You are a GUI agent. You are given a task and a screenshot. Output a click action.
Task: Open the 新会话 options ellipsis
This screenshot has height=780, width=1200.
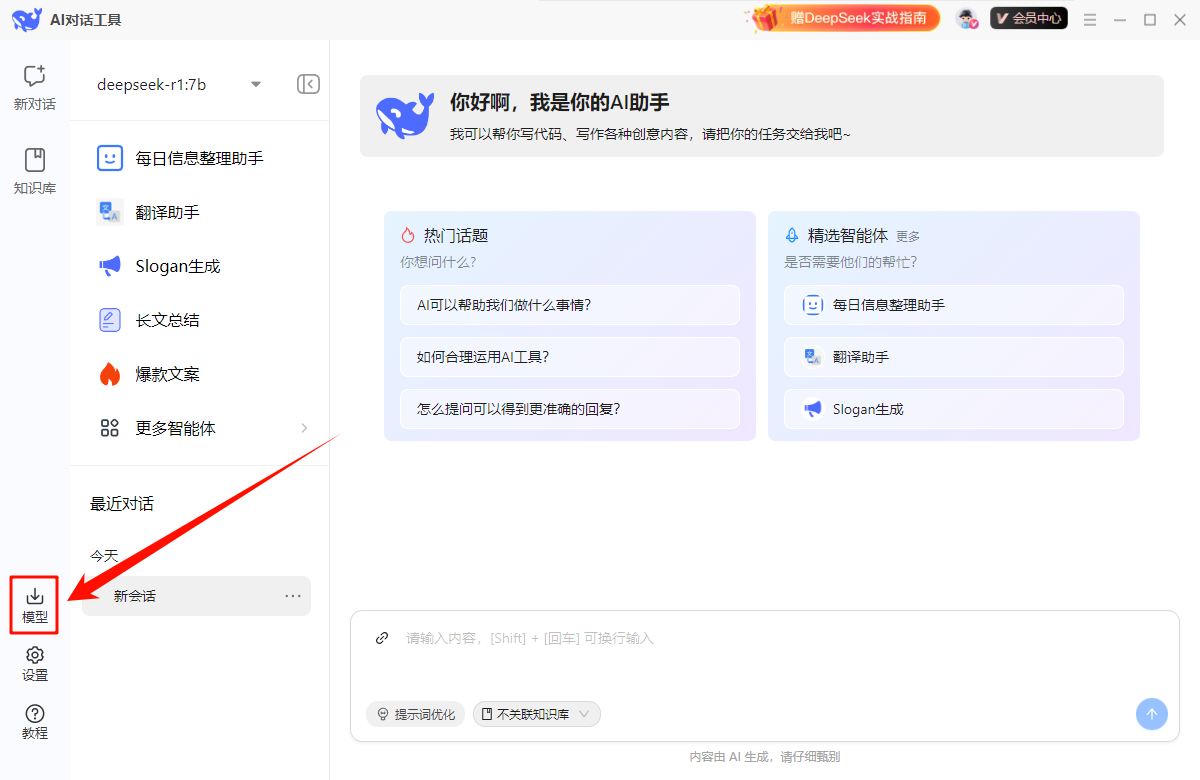click(x=293, y=596)
